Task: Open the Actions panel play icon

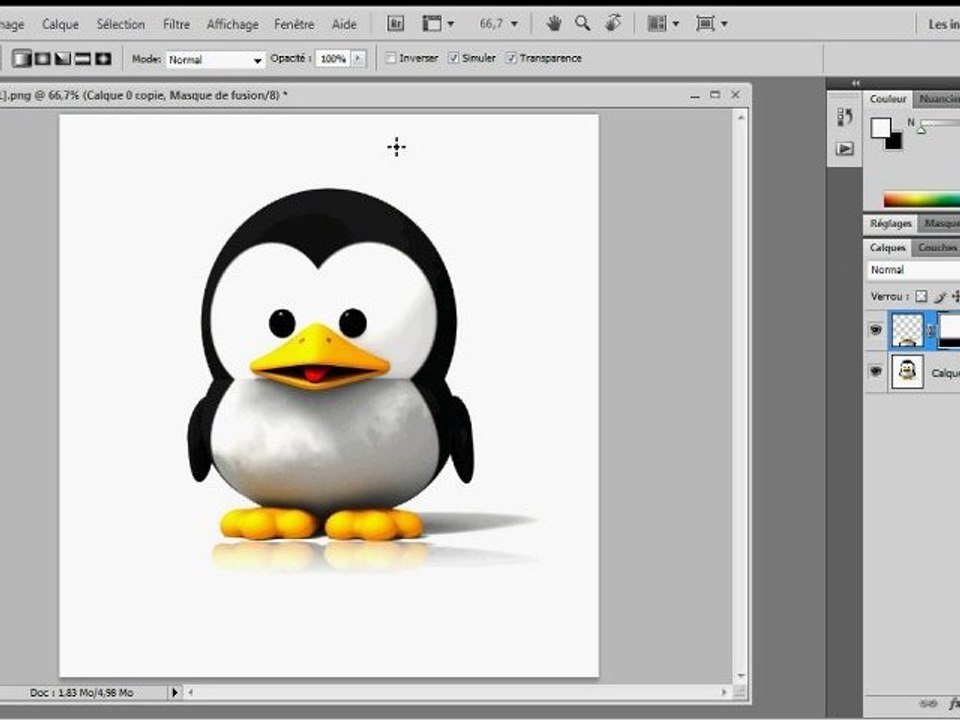Action: [845, 149]
